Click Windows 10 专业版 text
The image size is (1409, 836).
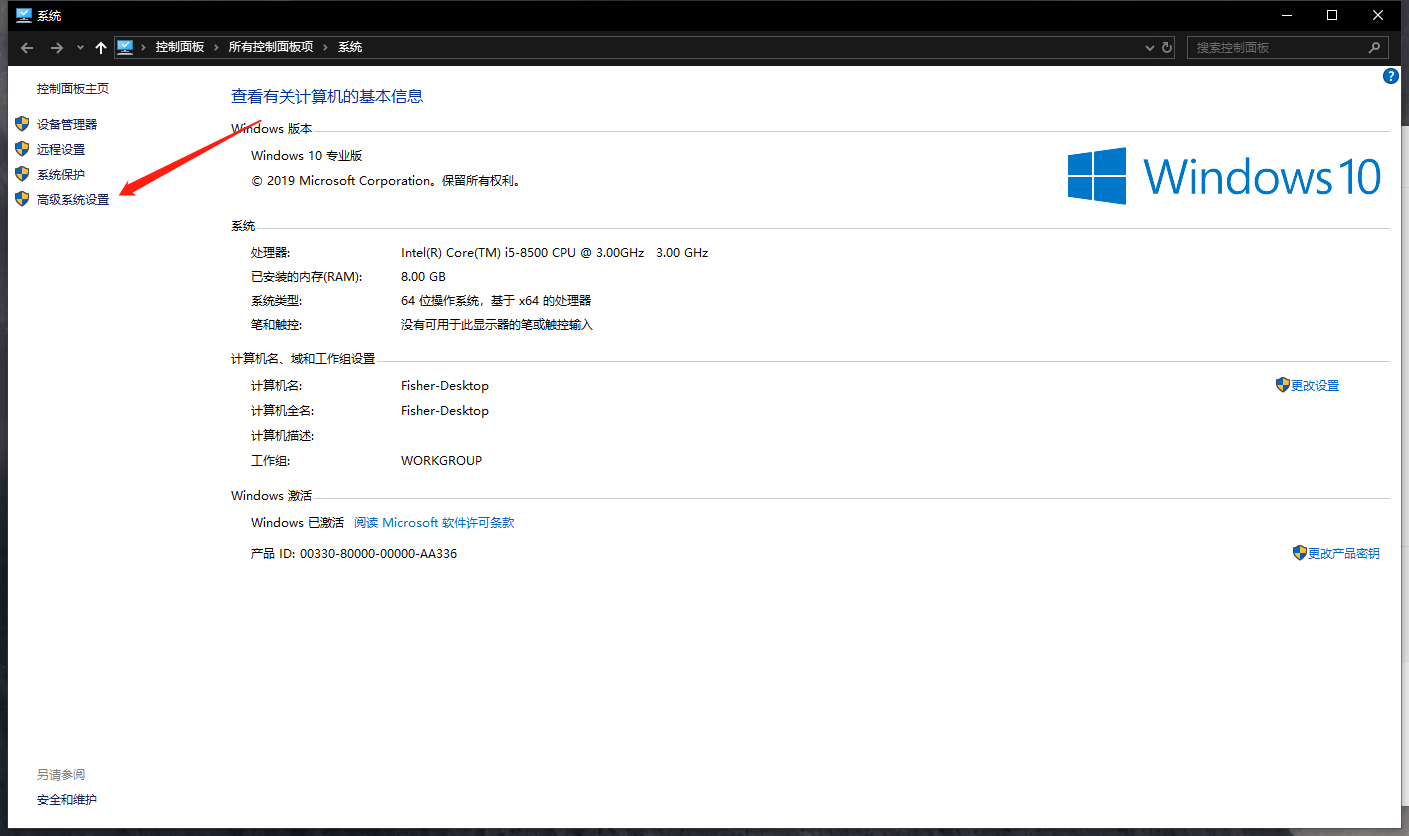click(306, 156)
